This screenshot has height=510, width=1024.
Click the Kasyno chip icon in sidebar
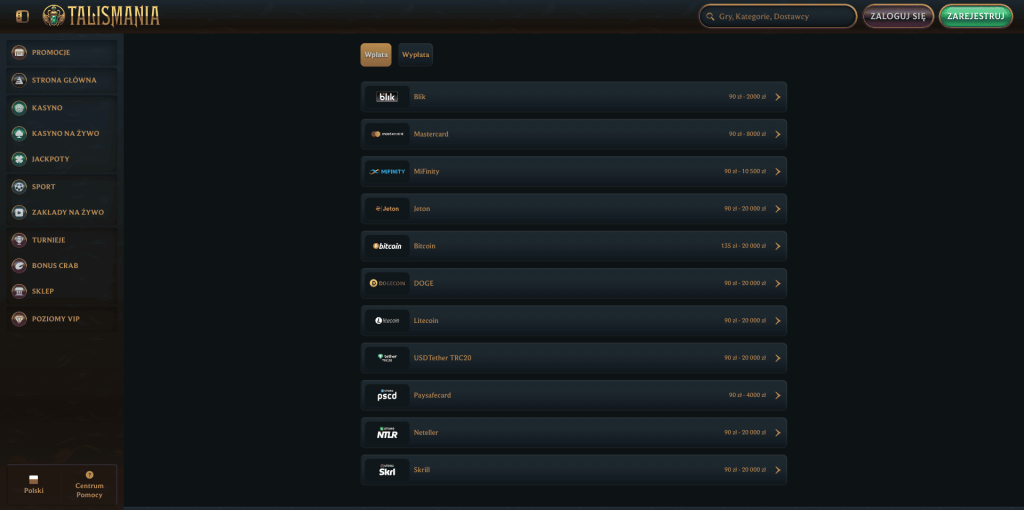pos(19,107)
